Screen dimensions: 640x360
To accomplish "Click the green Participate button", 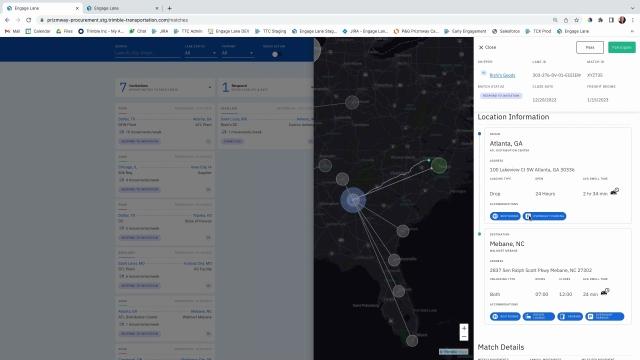I will [x=622, y=47].
